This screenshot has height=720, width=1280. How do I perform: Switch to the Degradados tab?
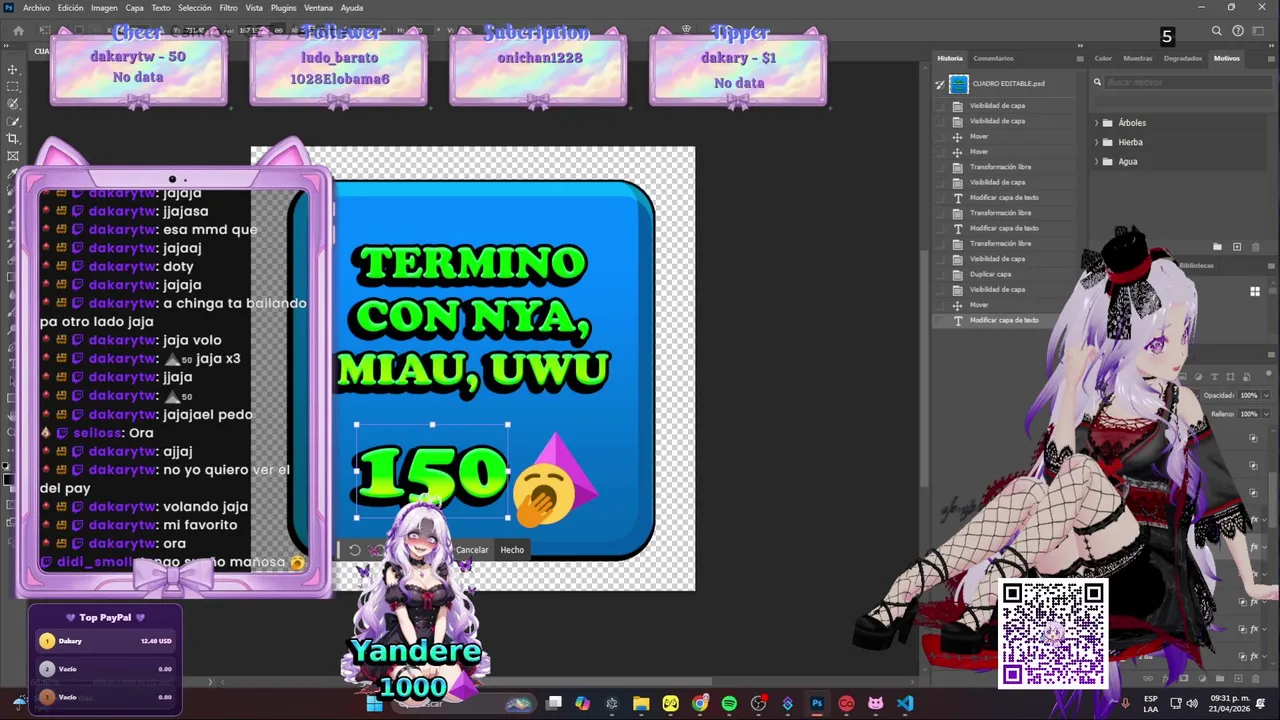[x=1183, y=58]
